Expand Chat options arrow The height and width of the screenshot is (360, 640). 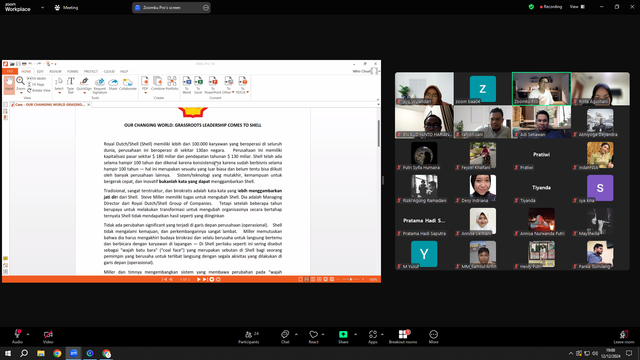click(x=296, y=334)
